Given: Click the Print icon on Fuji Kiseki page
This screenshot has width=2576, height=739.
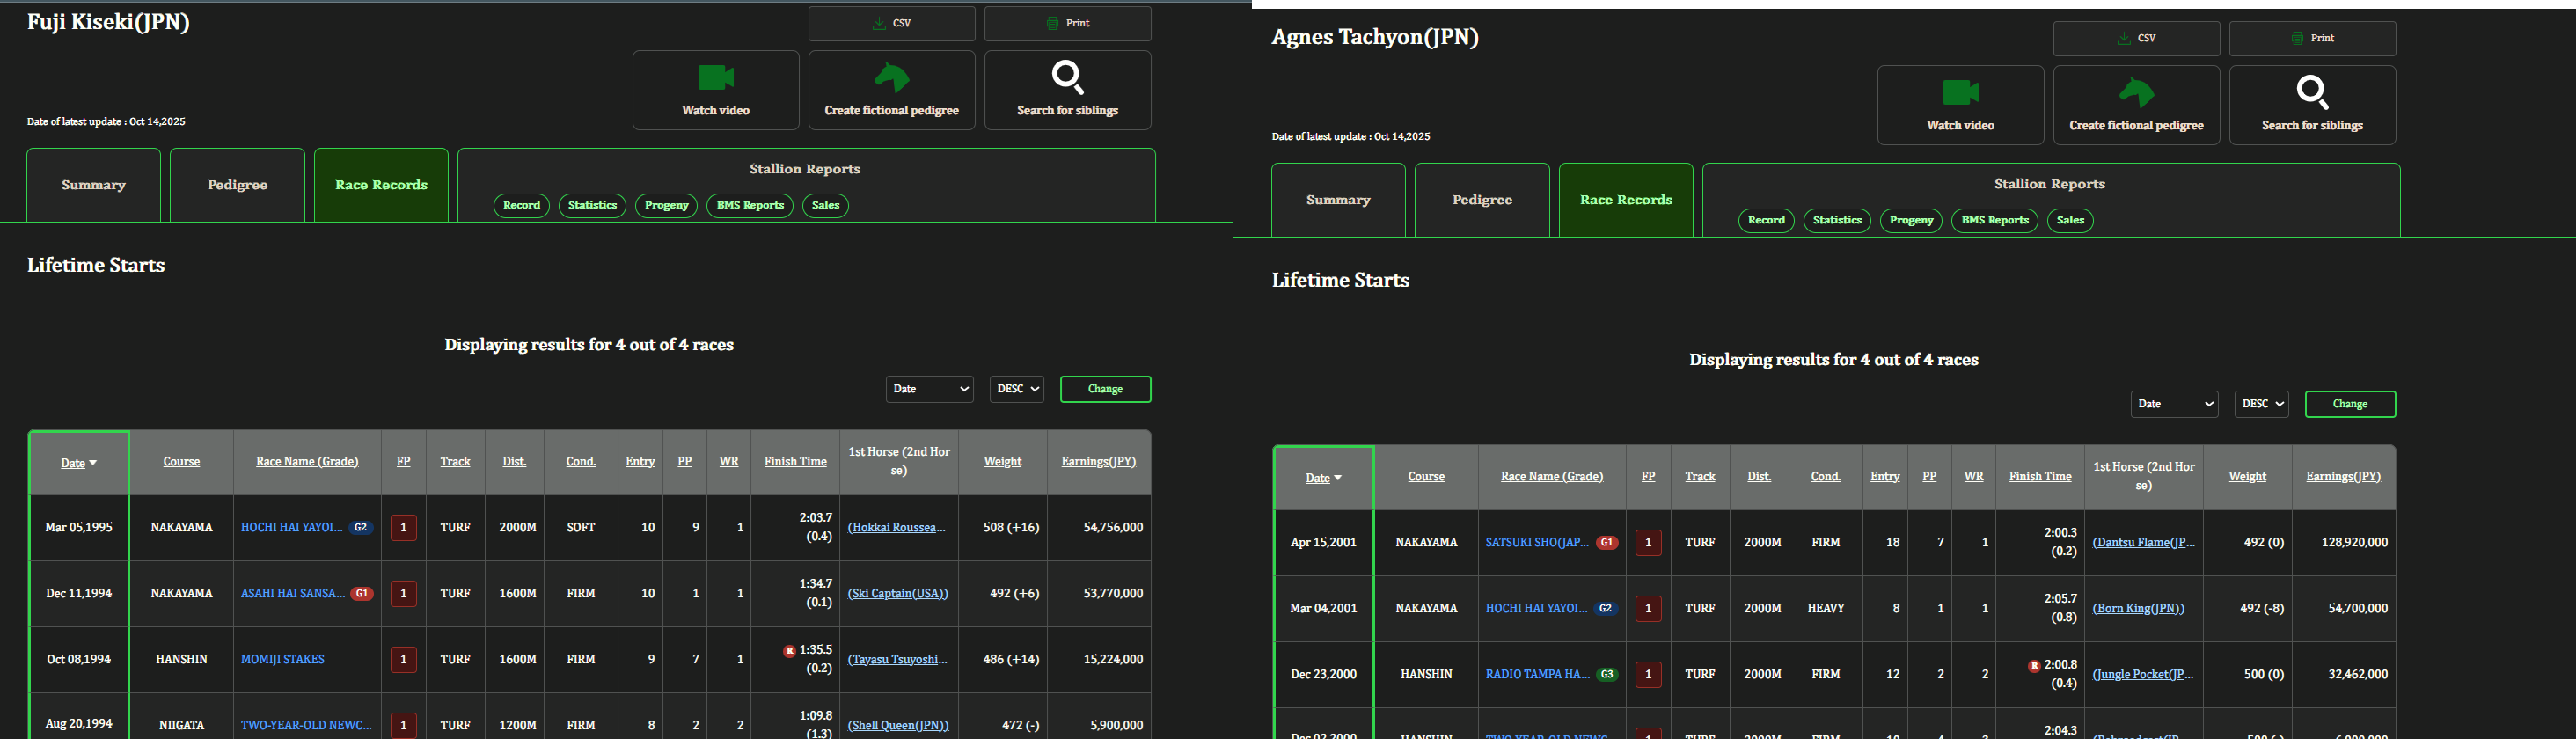Looking at the screenshot, I should [1052, 23].
